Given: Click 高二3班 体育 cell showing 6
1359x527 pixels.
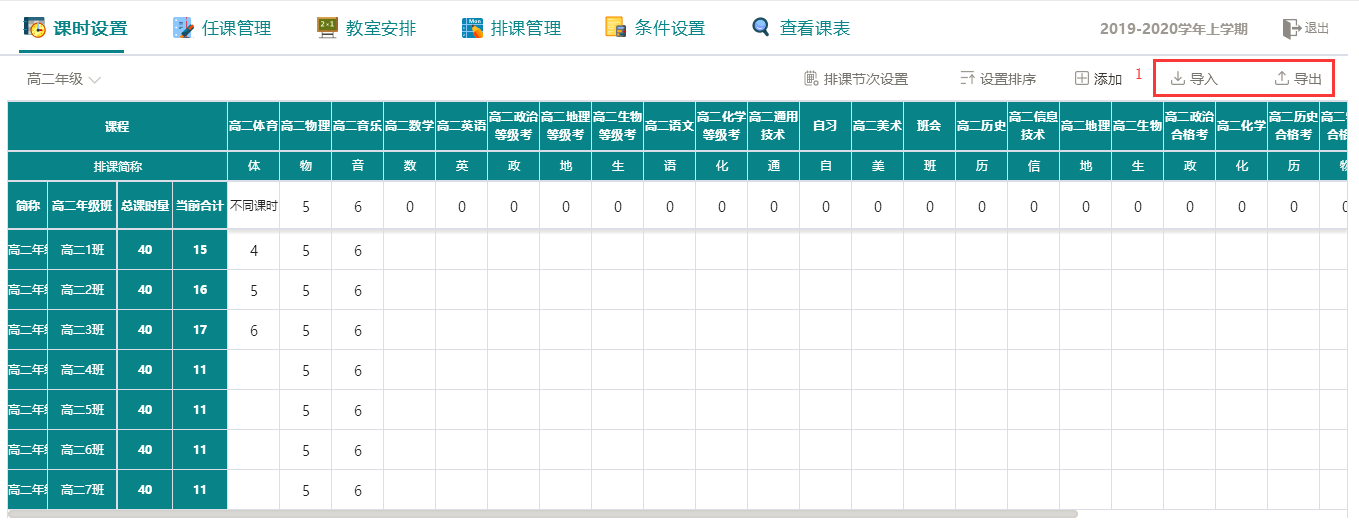Looking at the screenshot, I should tap(254, 330).
